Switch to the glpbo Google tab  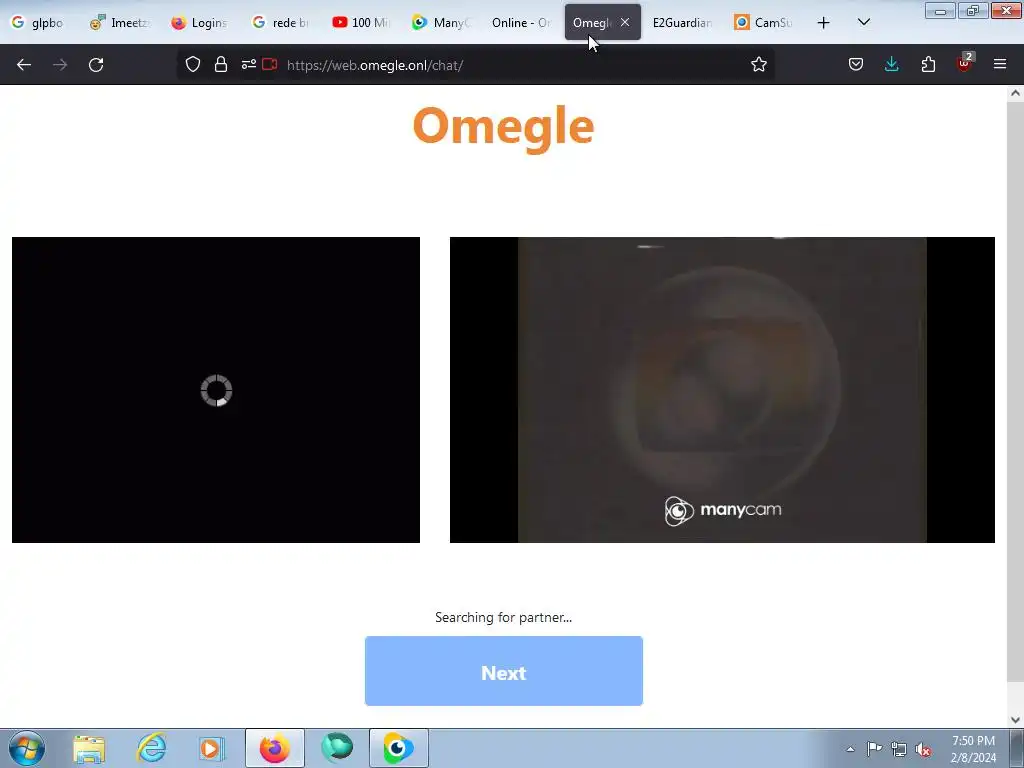39,23
